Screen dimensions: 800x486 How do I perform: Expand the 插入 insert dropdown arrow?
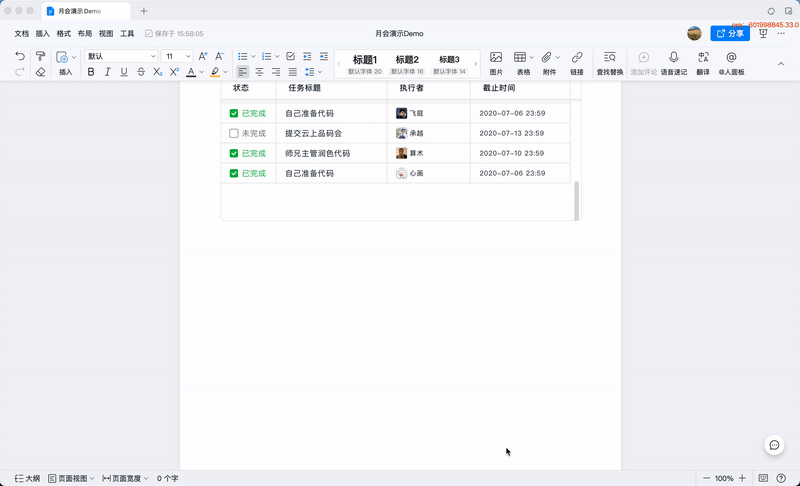[x=74, y=57]
